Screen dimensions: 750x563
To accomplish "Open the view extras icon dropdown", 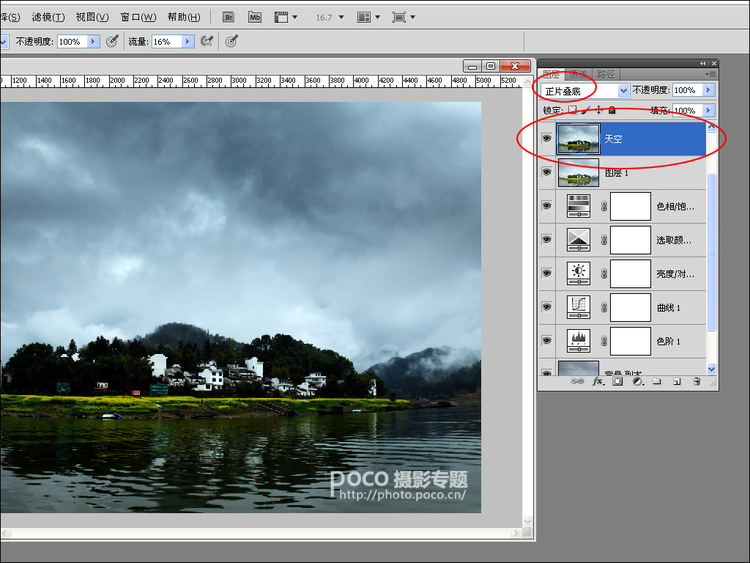I will (x=286, y=17).
